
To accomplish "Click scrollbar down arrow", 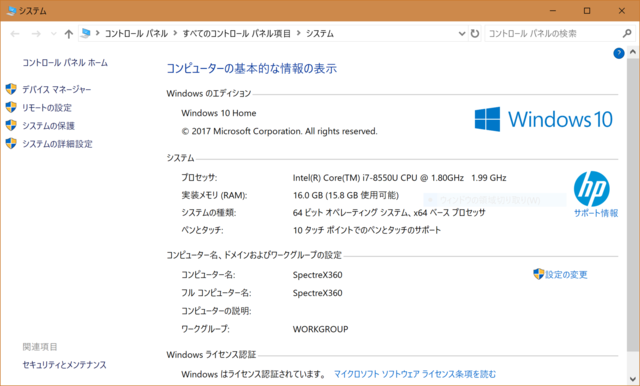I will click(633, 378).
